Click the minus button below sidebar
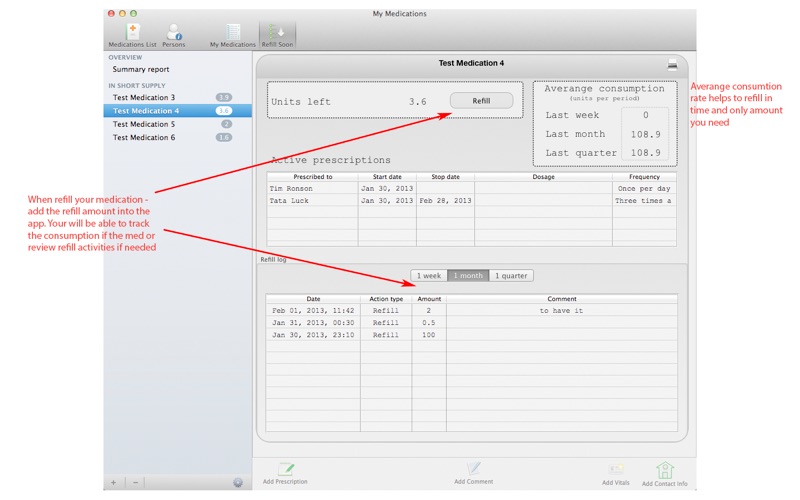The width and height of the screenshot is (800, 500). pyautogui.click(x=135, y=482)
